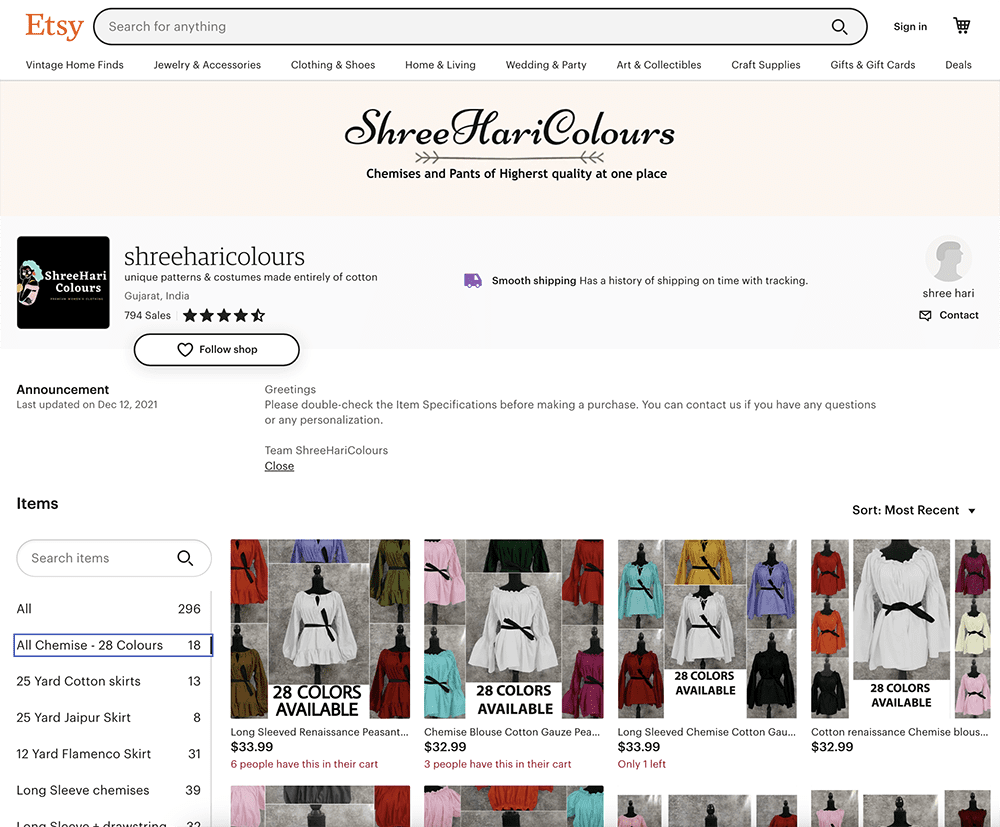Click Gujarat, India location text
The width and height of the screenshot is (1000, 827).
pos(157,296)
